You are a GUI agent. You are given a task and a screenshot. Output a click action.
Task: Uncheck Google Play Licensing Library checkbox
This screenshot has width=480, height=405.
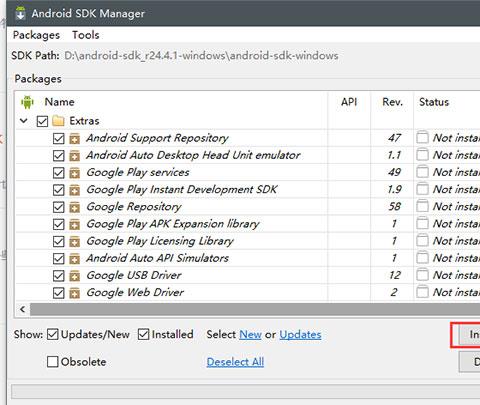[x=59, y=241]
